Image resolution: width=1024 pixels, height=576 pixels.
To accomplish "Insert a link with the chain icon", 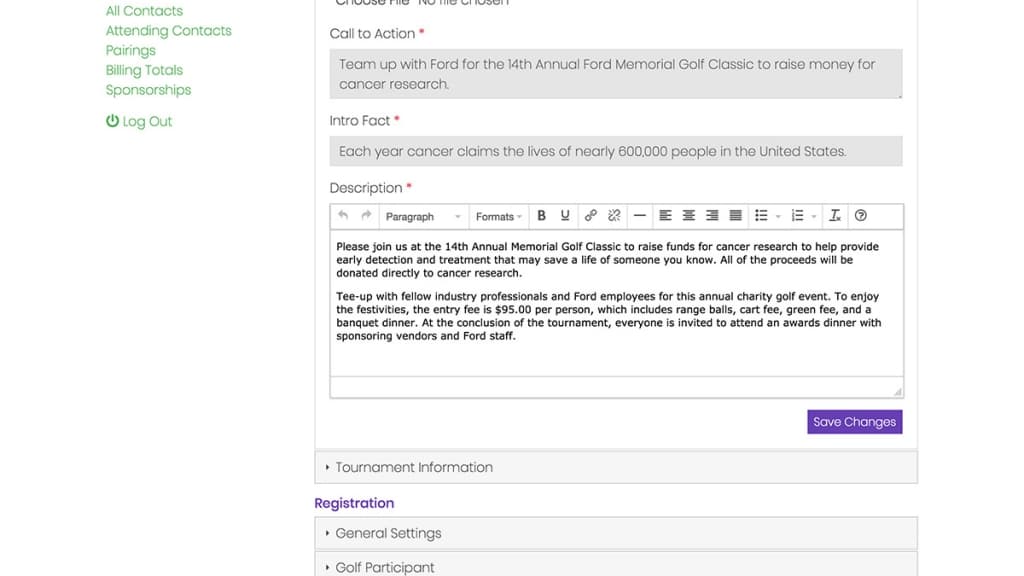I will [x=590, y=216].
